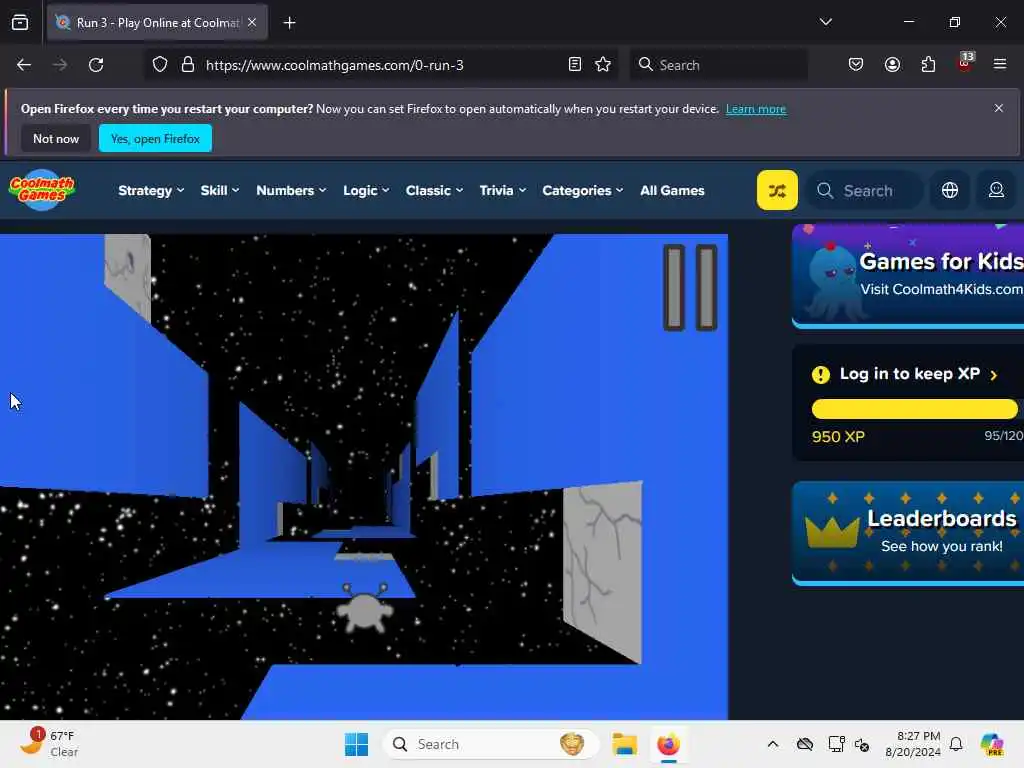
Task: Go back to the previous page
Action: [24, 65]
